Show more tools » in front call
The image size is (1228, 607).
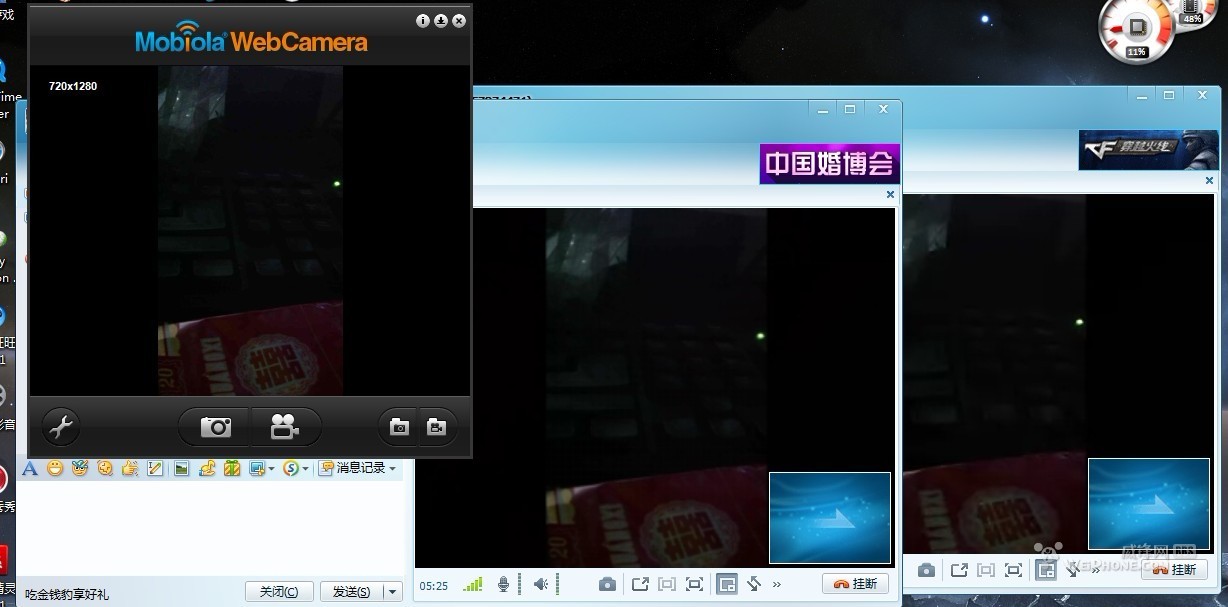[x=777, y=584]
